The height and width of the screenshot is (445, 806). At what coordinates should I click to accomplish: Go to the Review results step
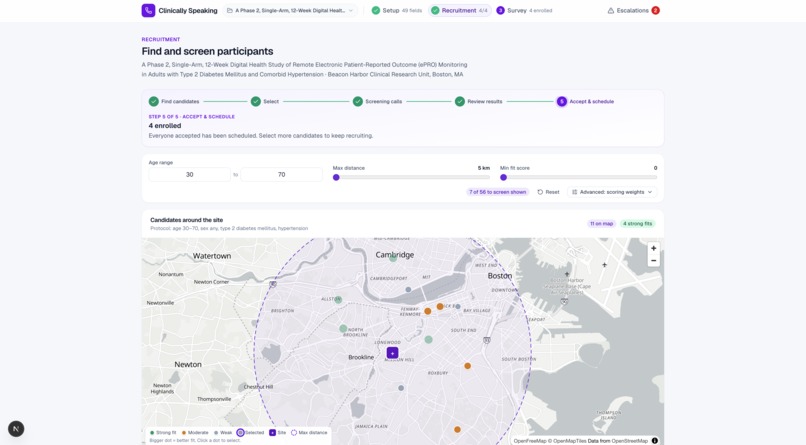click(479, 101)
